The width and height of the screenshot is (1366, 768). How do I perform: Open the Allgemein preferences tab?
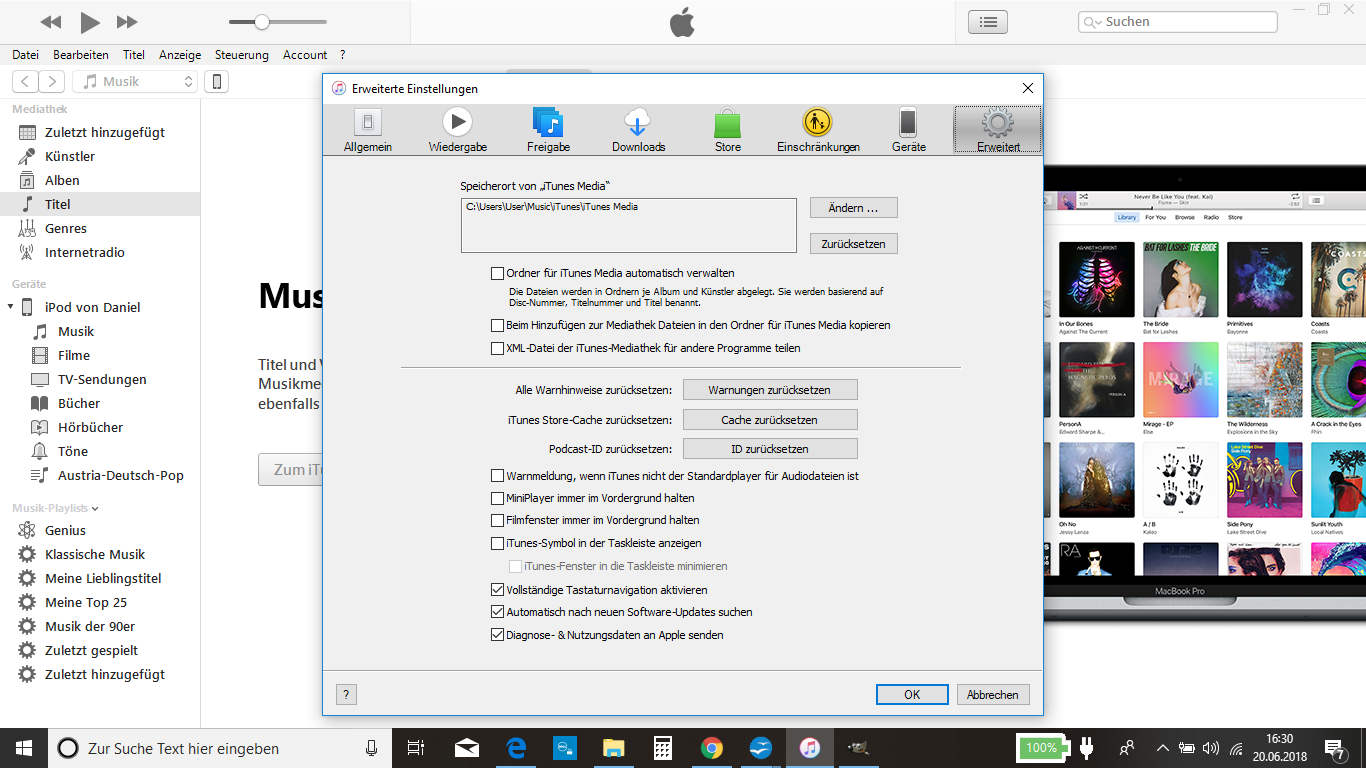367,130
